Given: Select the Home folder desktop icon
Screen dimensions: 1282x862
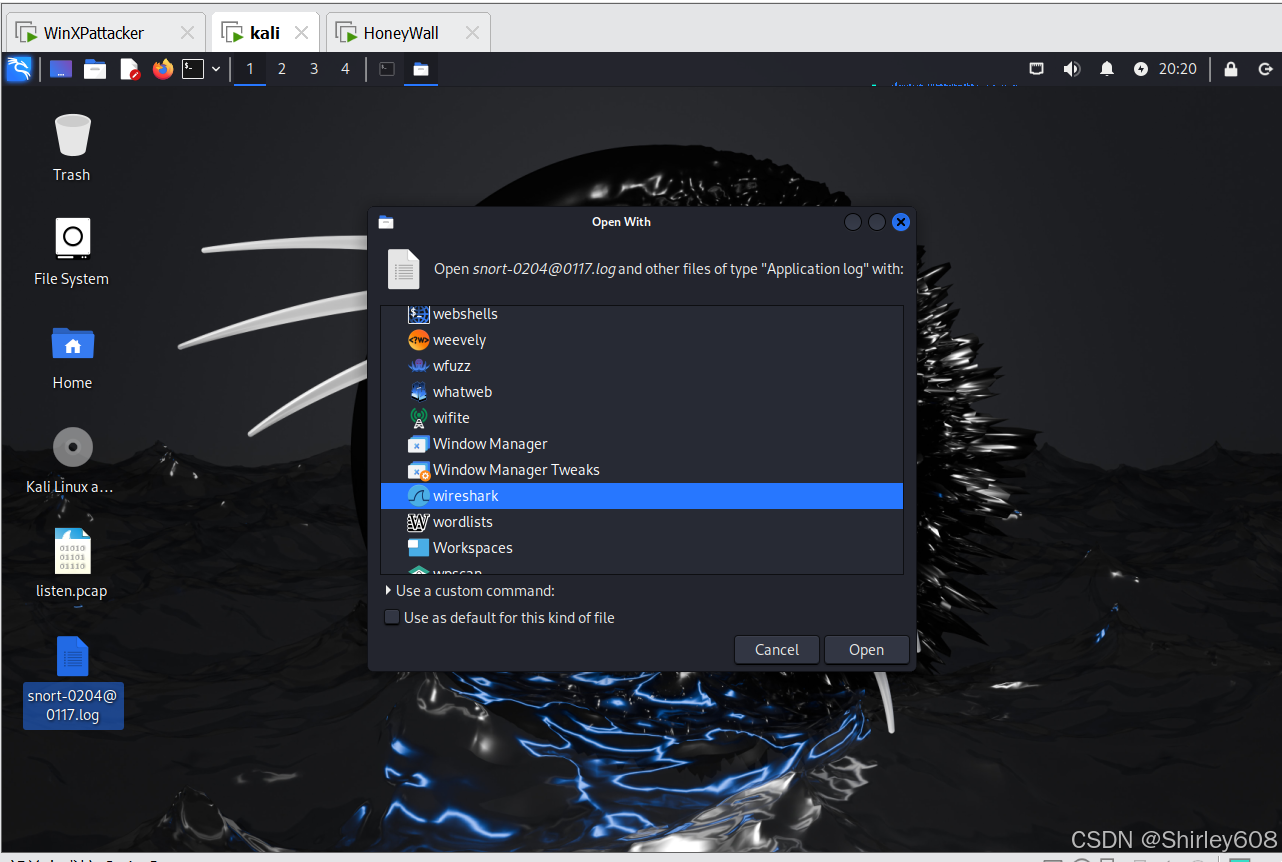Looking at the screenshot, I should coord(72,356).
